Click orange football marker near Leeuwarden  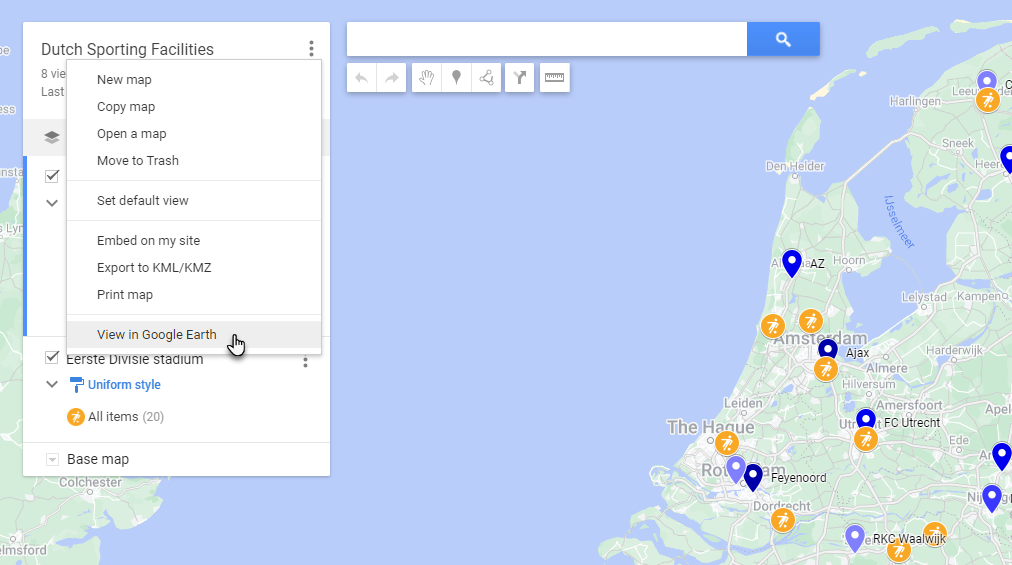[x=987, y=100]
